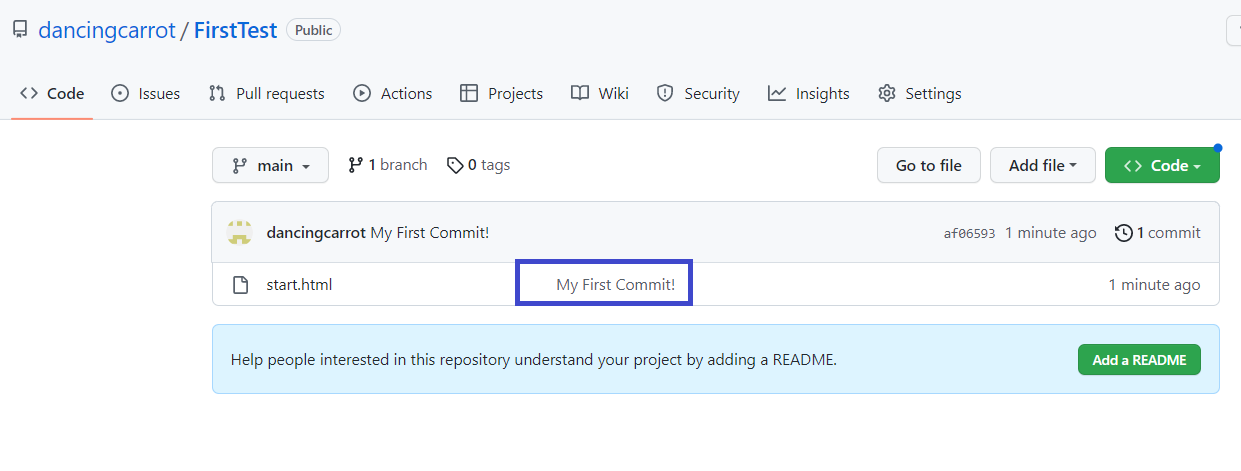Open the Wiki tab

[600, 93]
